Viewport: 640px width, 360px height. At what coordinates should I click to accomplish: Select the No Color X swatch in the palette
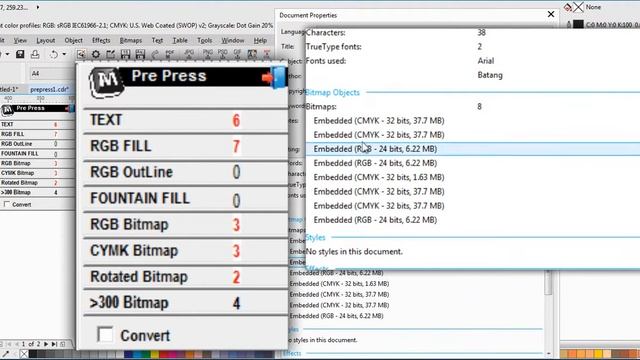click(x=24, y=354)
